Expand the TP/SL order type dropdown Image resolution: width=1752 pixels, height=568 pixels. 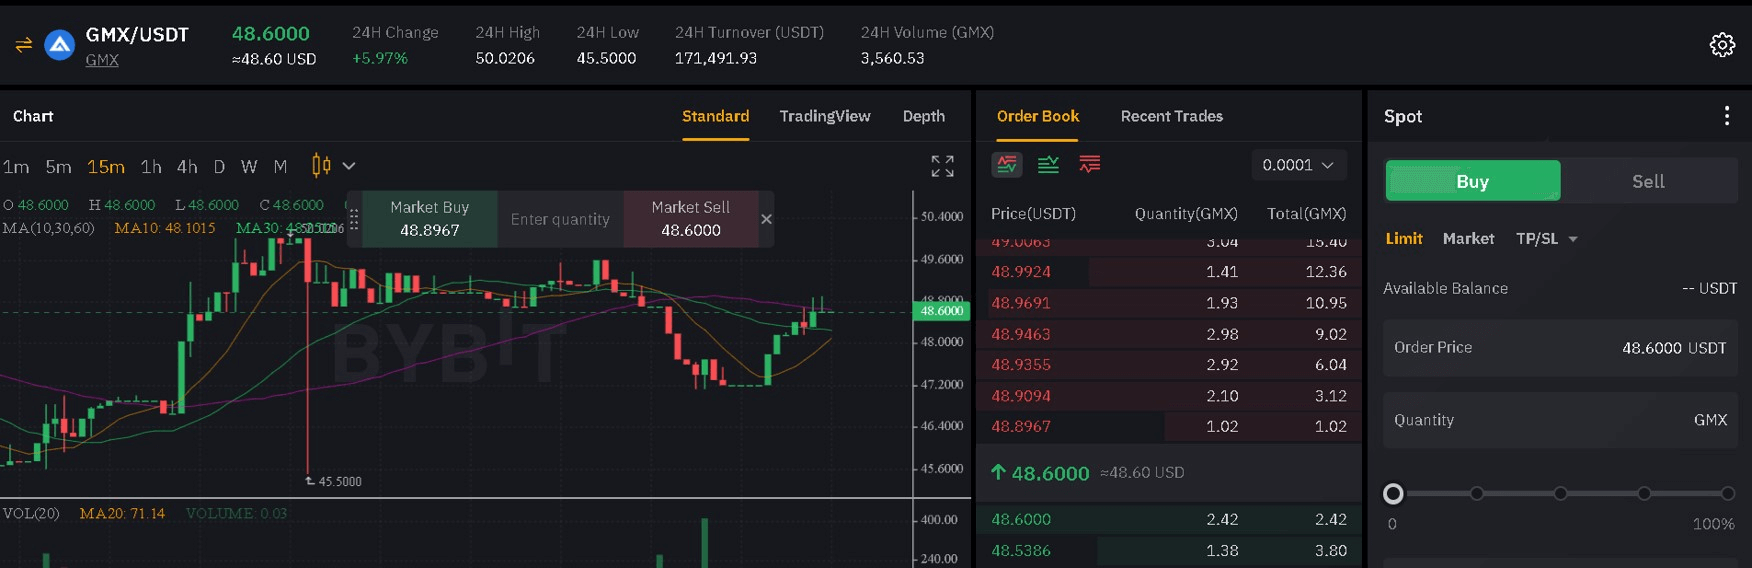point(1546,239)
